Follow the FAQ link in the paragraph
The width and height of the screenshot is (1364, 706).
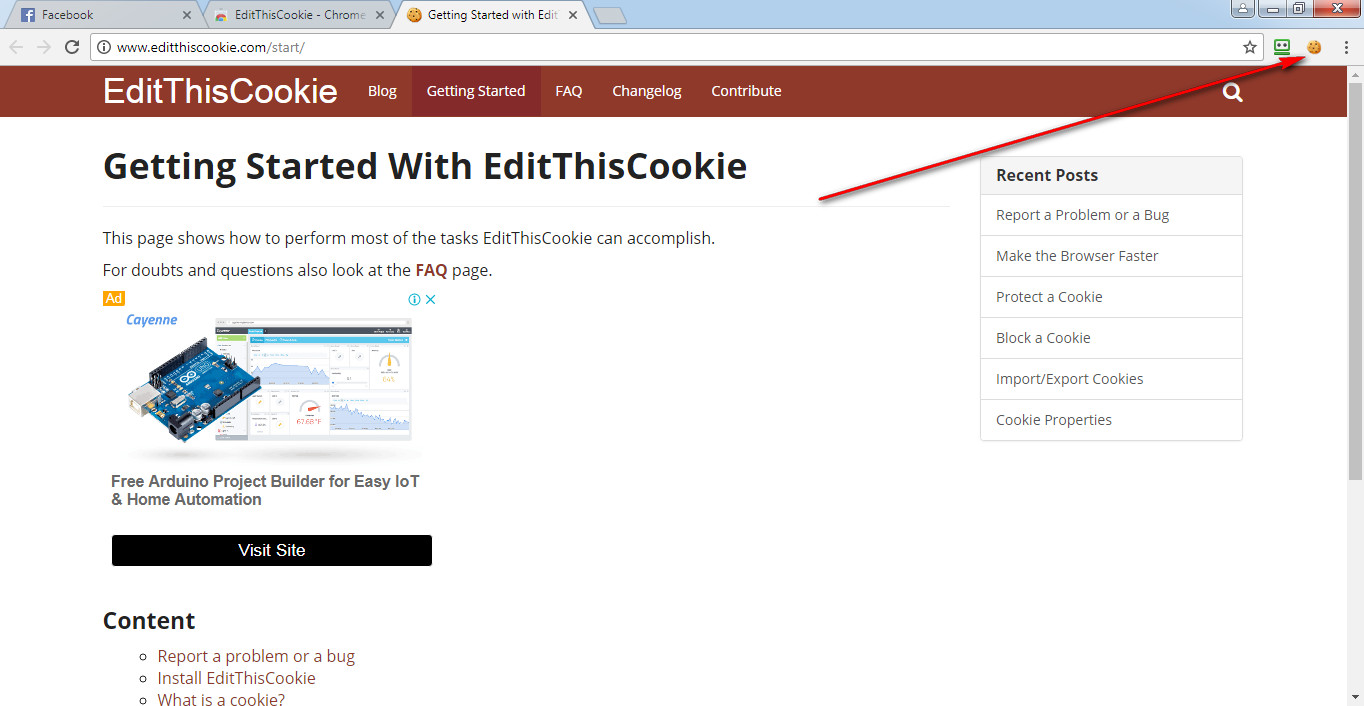431,270
